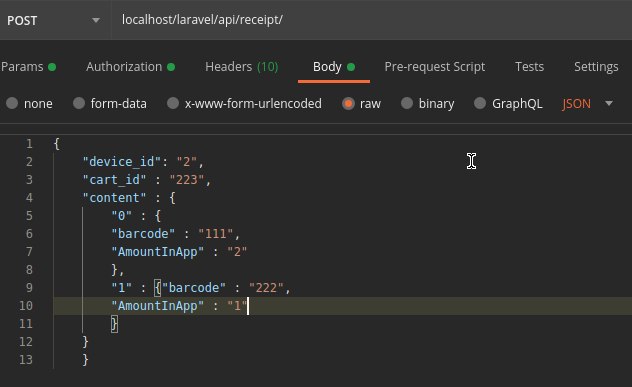This screenshot has height=387, width=632.
Task: Click the "cart_id" key on line 3
Action: click(x=114, y=179)
